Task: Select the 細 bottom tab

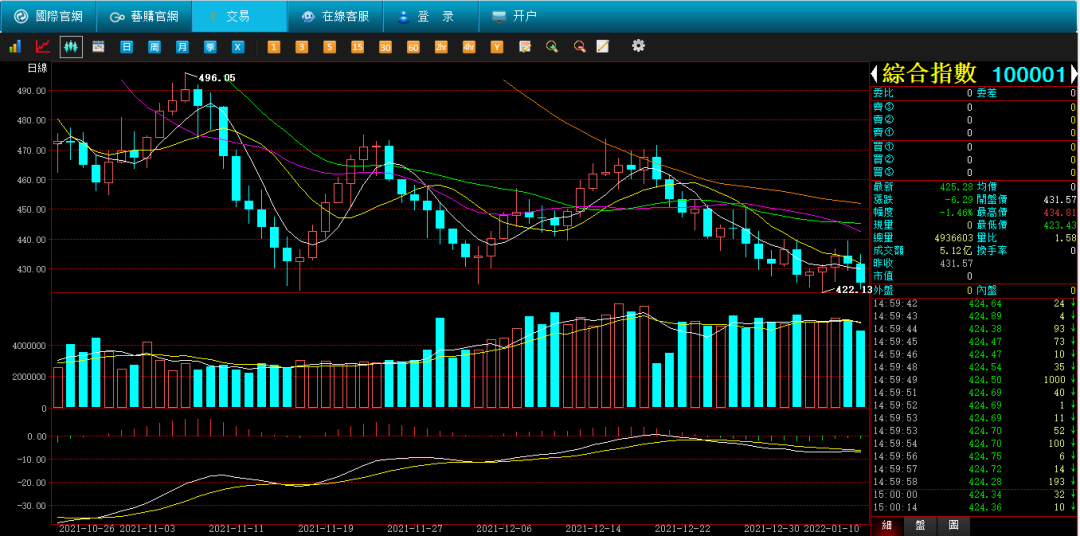Action: [x=888, y=525]
